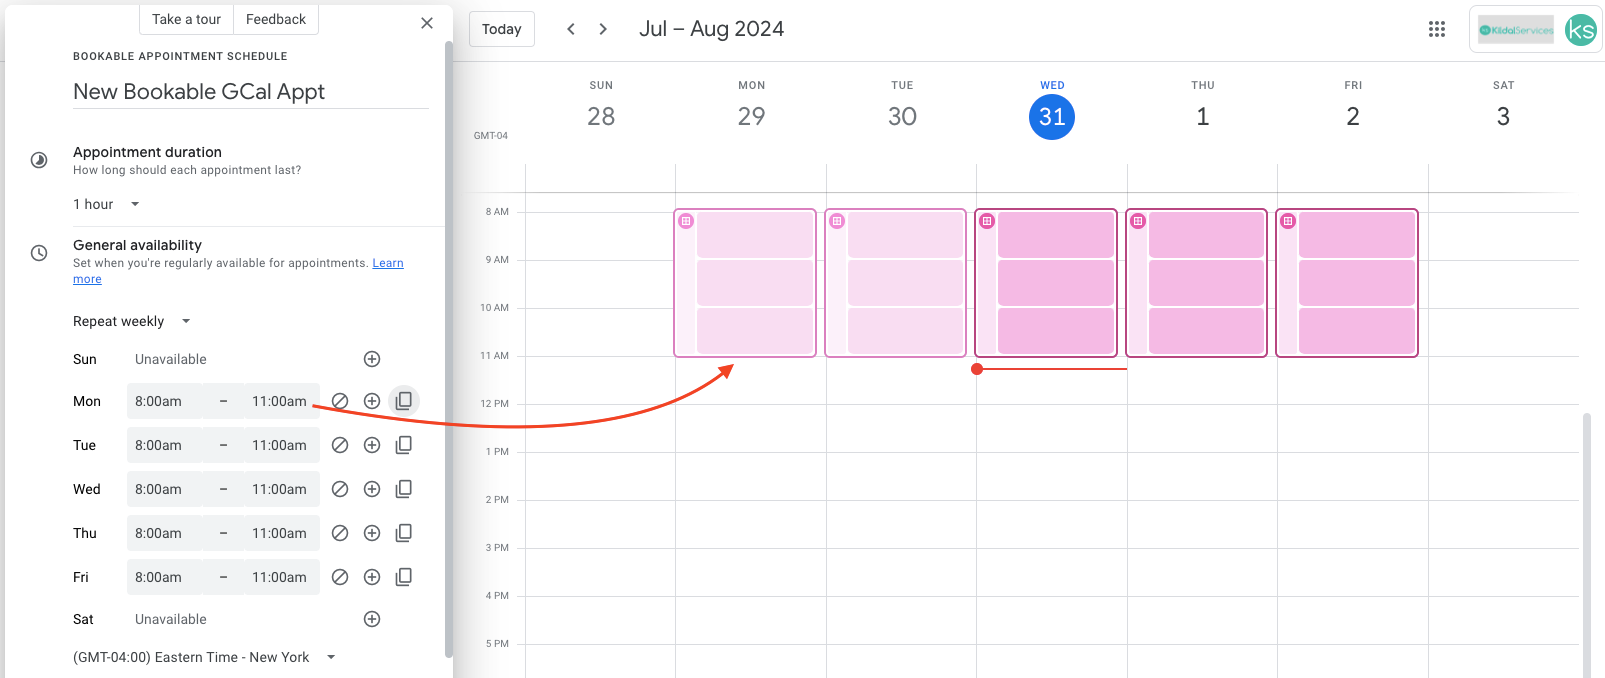Change the Eastern Time zone dropdown

[204, 657]
